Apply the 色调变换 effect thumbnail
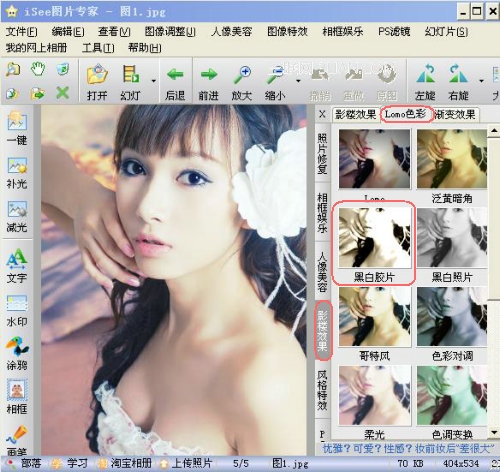Image resolution: width=500 pixels, height=472 pixels. (x=452, y=395)
